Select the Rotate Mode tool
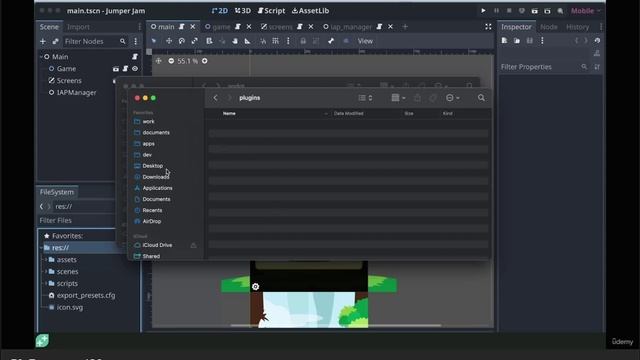The height and width of the screenshot is (360, 640). (182, 41)
